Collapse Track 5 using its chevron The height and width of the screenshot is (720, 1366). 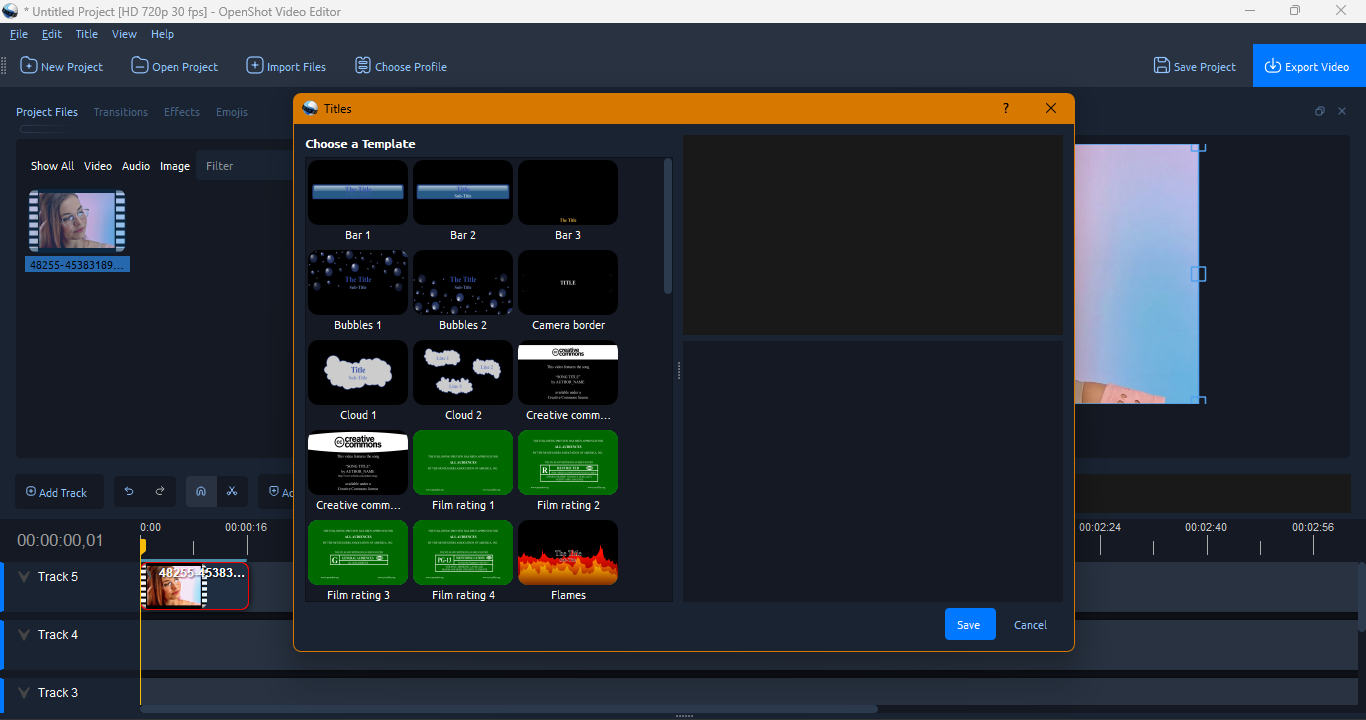pos(24,577)
